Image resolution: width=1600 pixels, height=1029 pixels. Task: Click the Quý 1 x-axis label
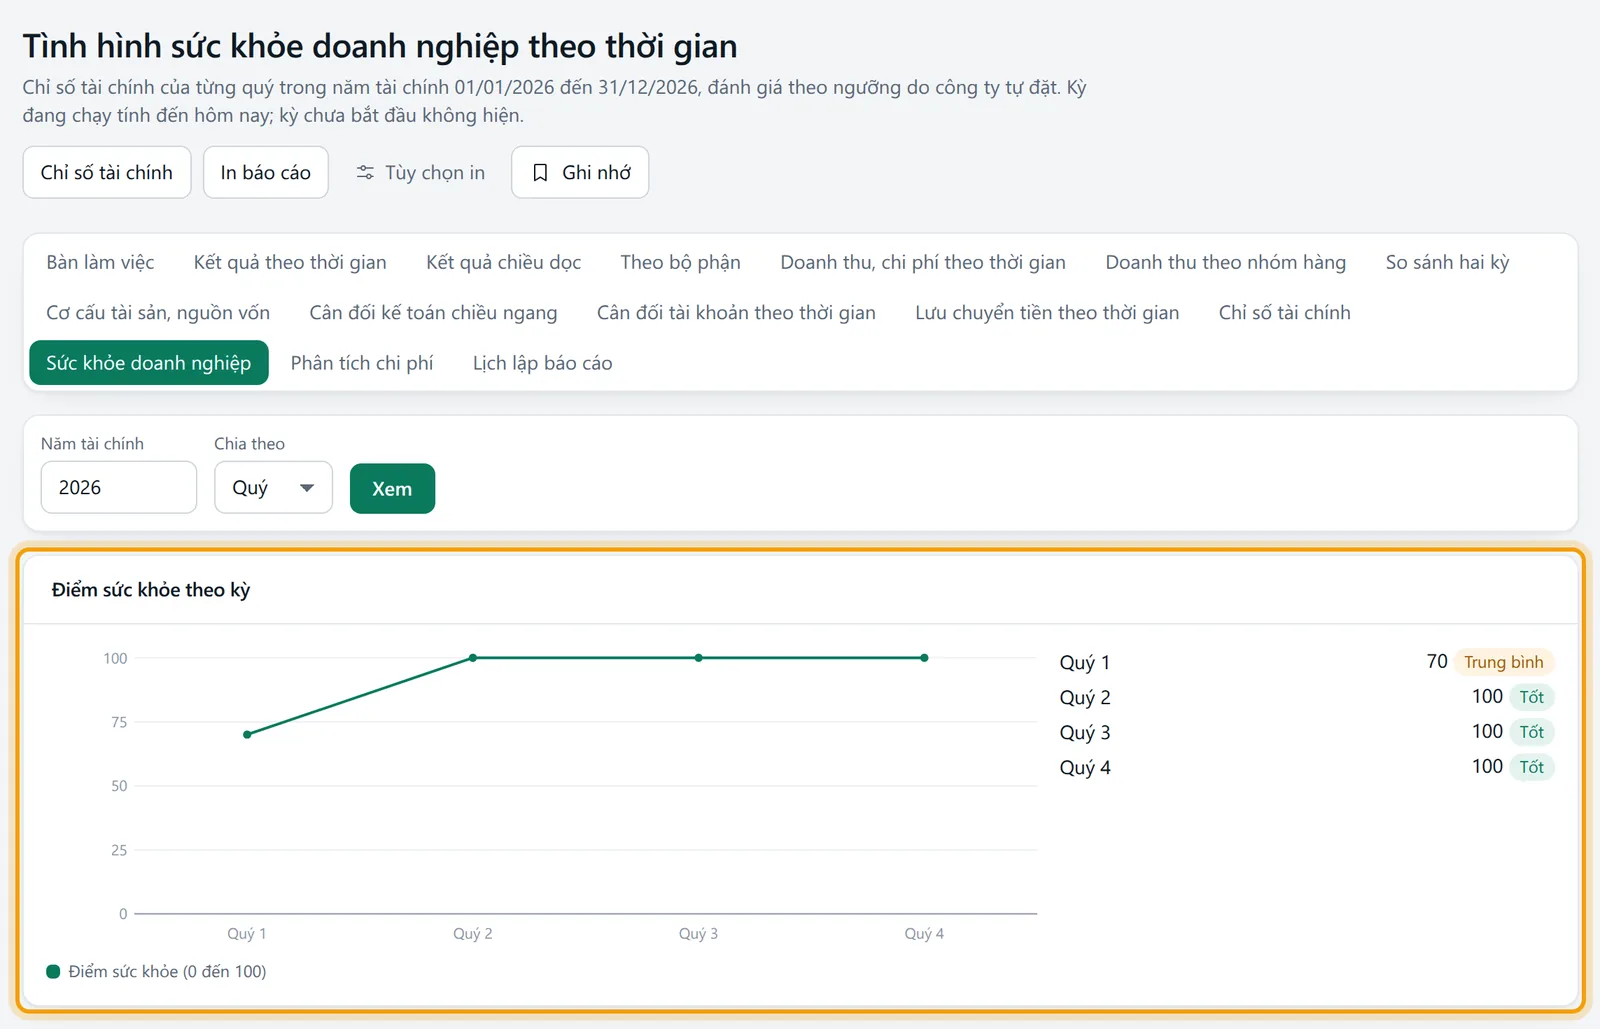246,934
